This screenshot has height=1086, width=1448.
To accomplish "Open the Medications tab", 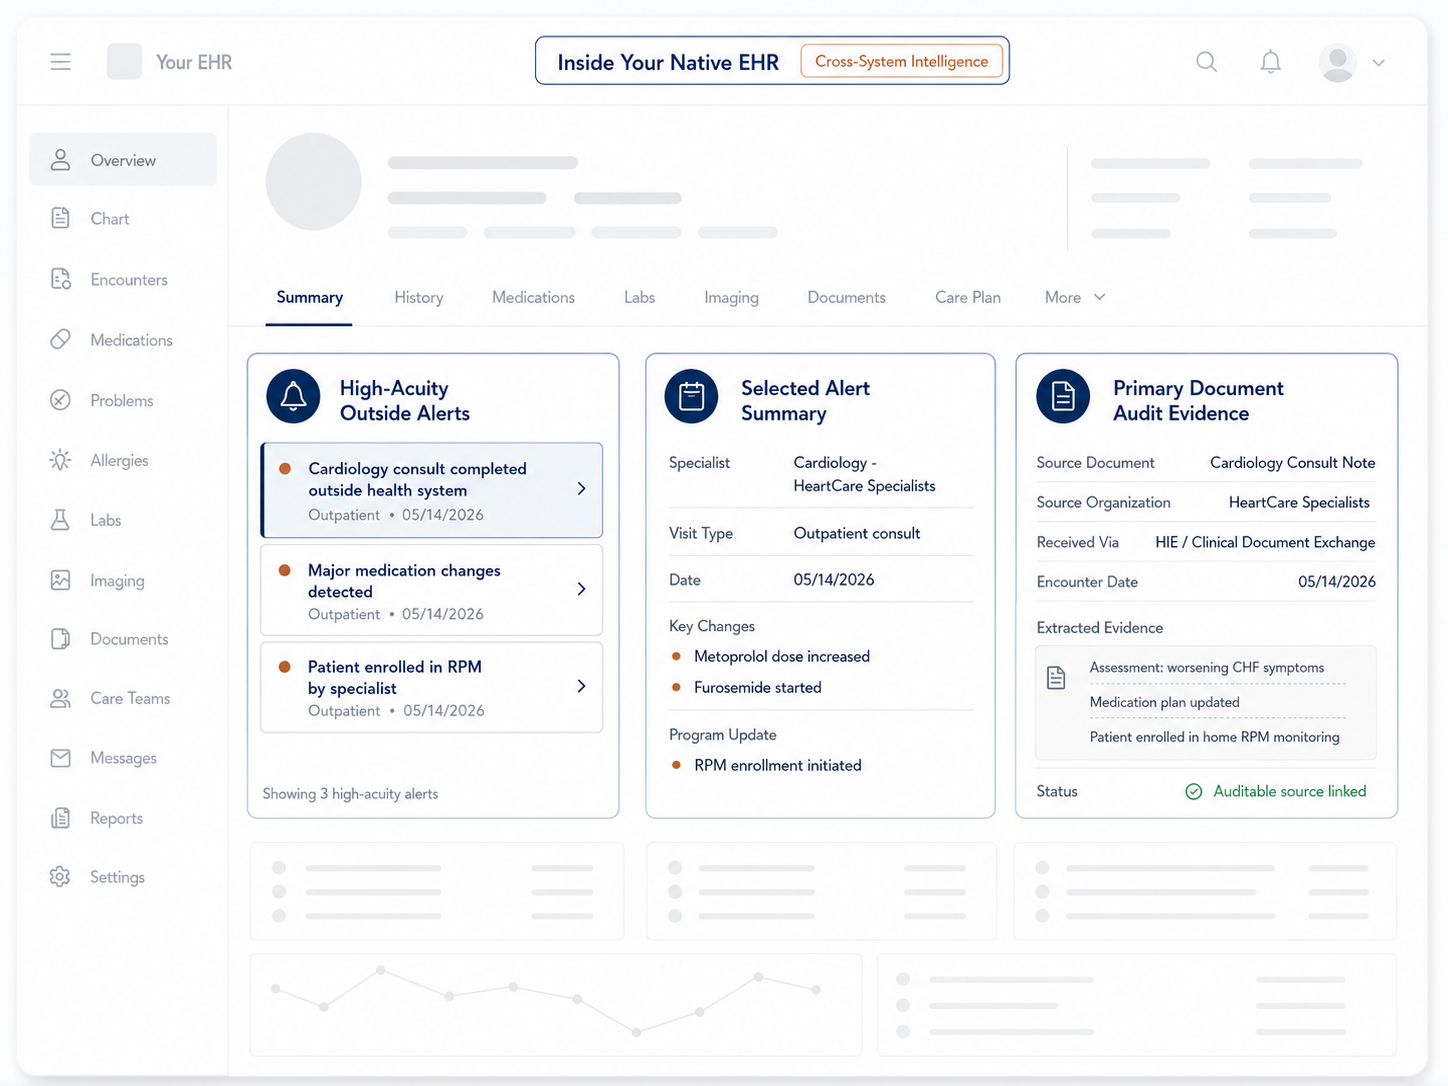I will pyautogui.click(x=533, y=297).
